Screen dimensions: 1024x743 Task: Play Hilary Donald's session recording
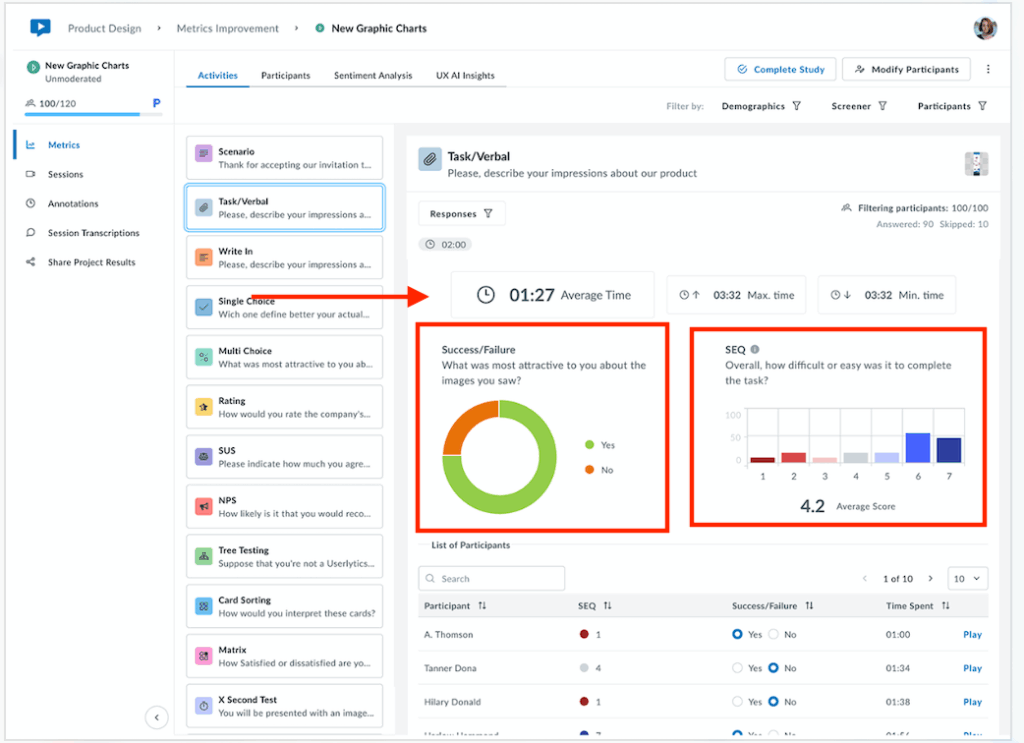[x=971, y=701]
